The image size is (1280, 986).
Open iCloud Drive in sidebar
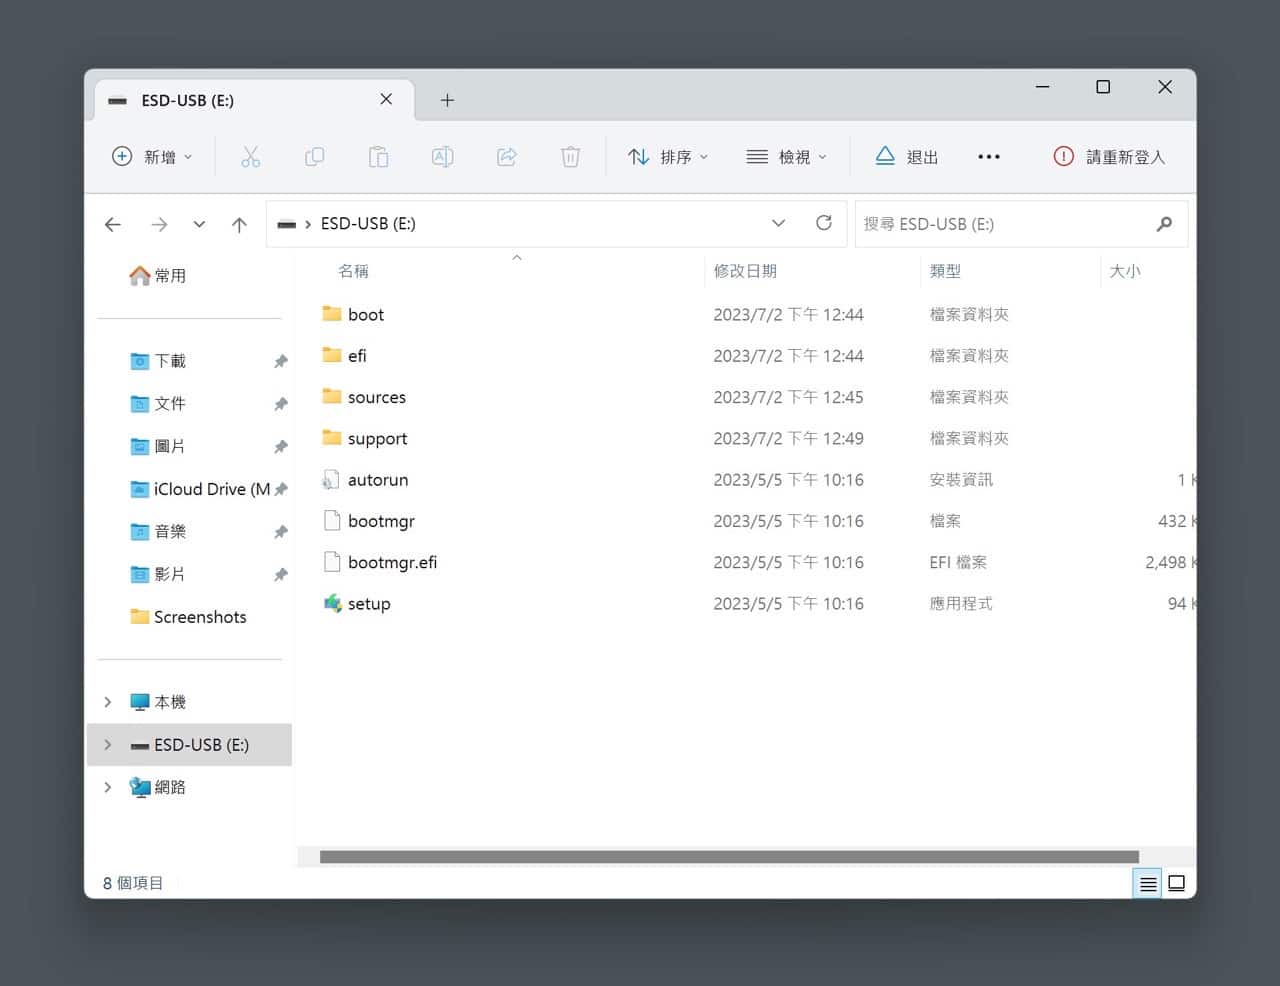click(x=200, y=489)
